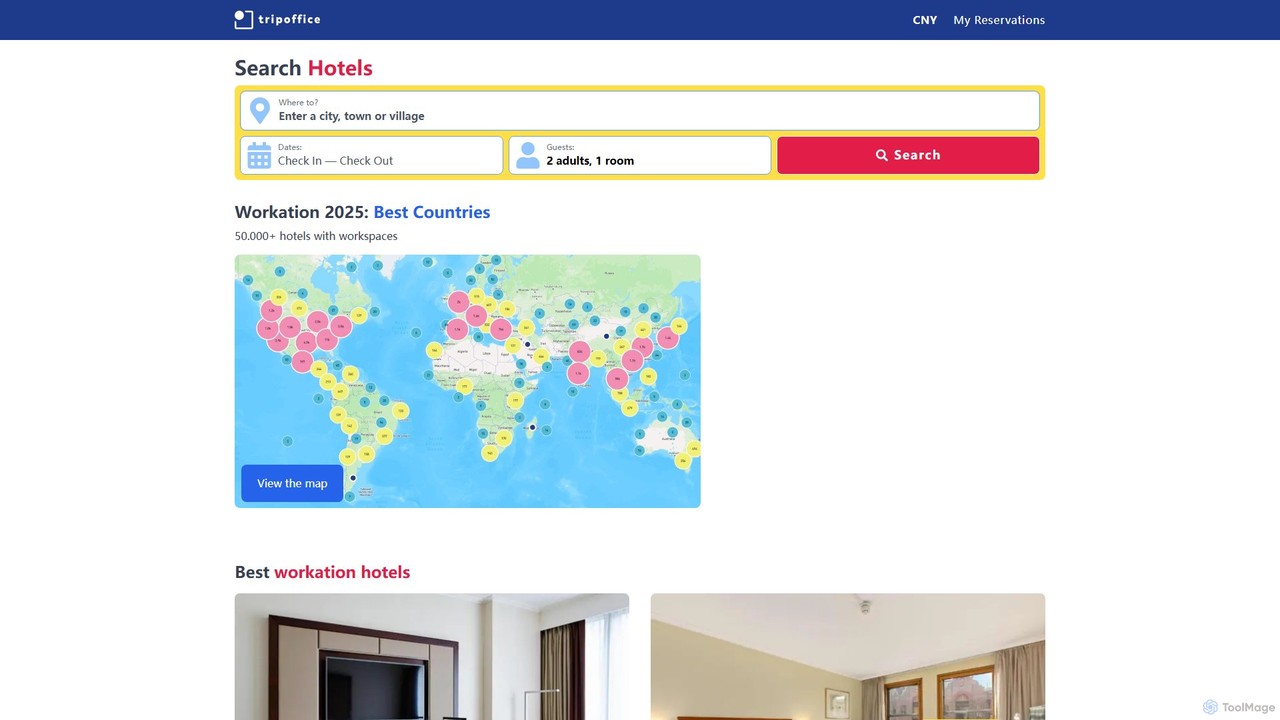Open the right workation hotel photo
1280x720 pixels.
848,656
